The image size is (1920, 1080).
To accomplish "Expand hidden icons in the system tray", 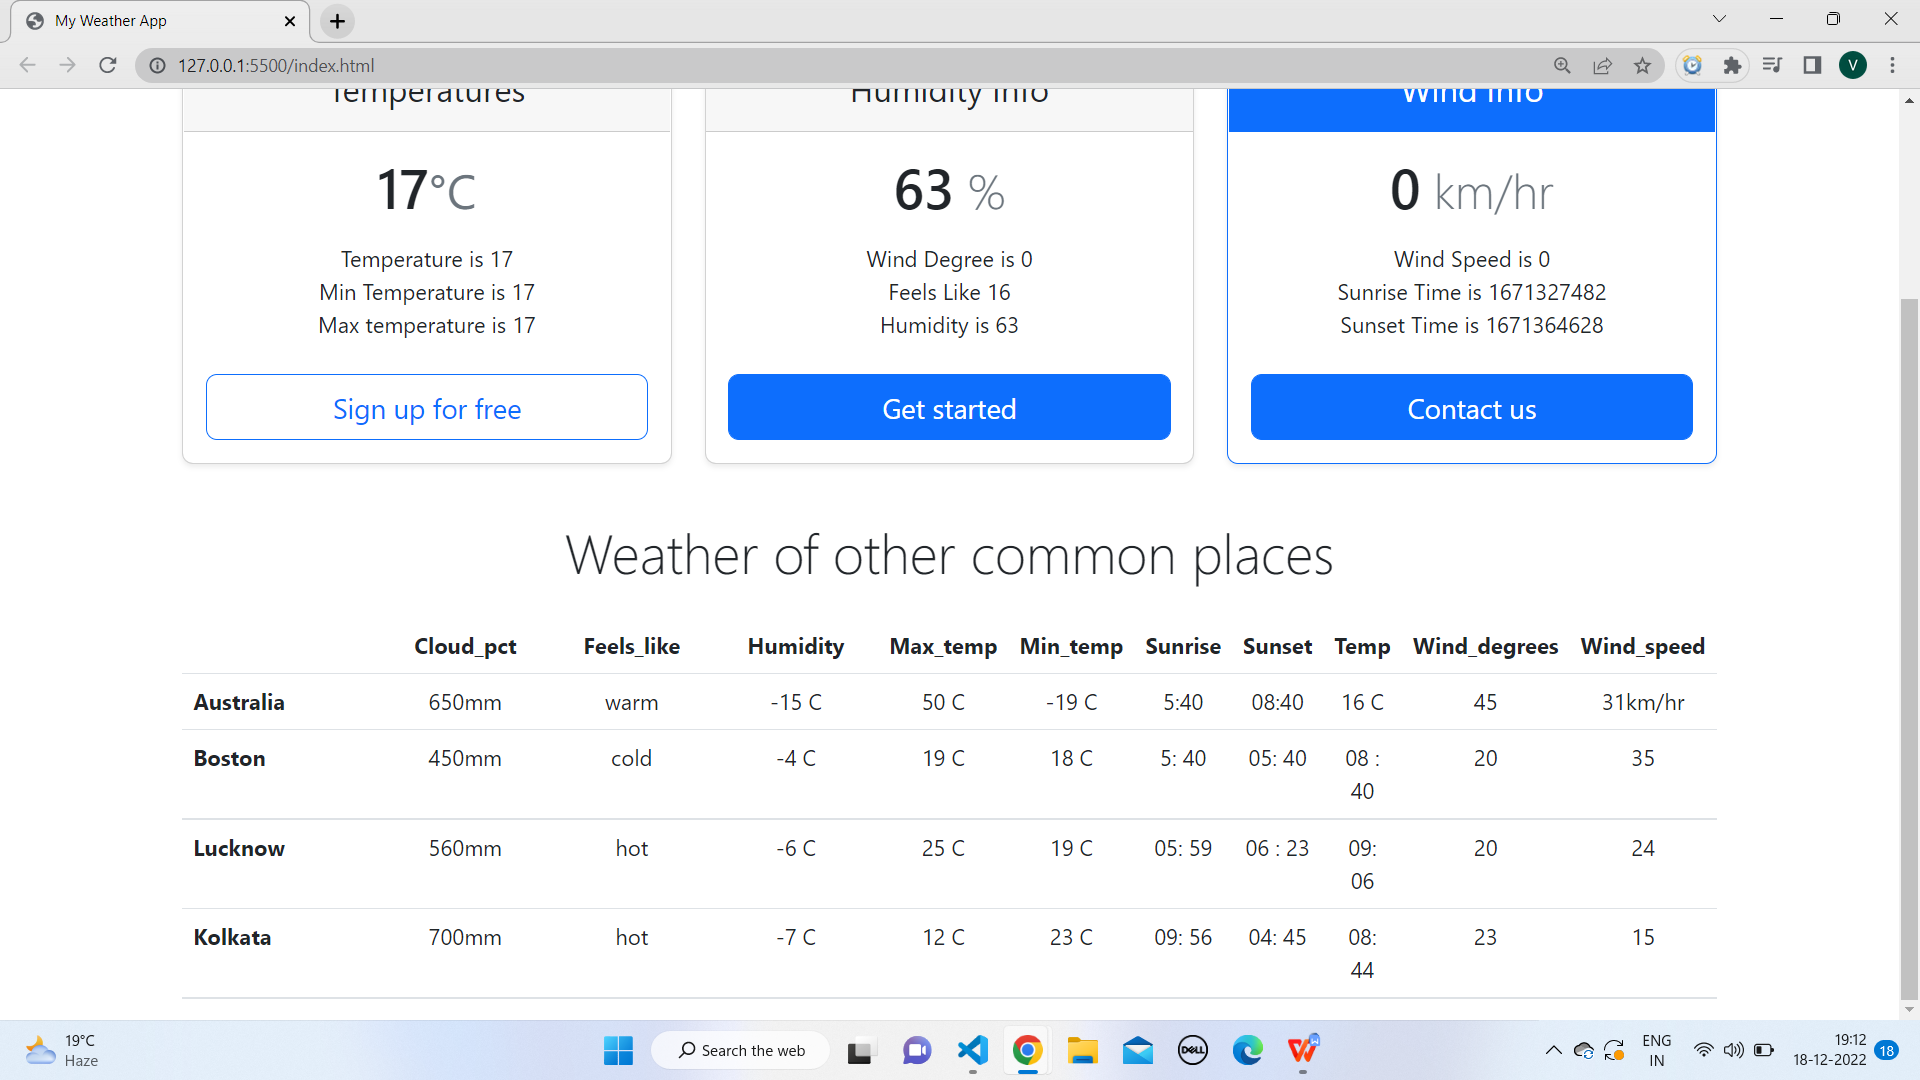I will click(x=1553, y=1050).
